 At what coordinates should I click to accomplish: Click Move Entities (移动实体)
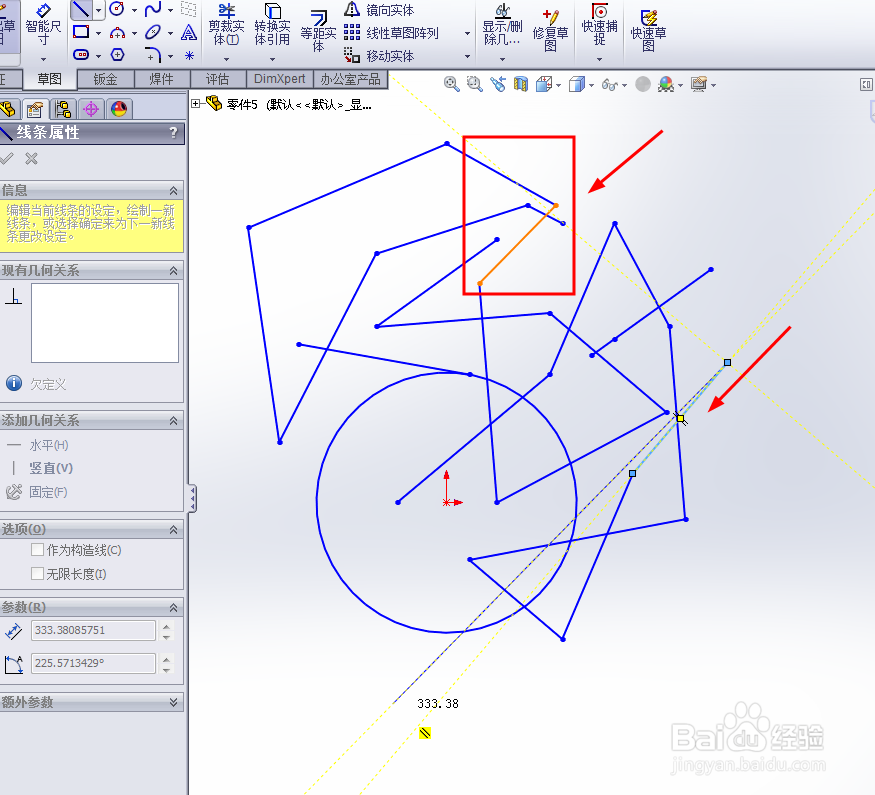coord(379,56)
